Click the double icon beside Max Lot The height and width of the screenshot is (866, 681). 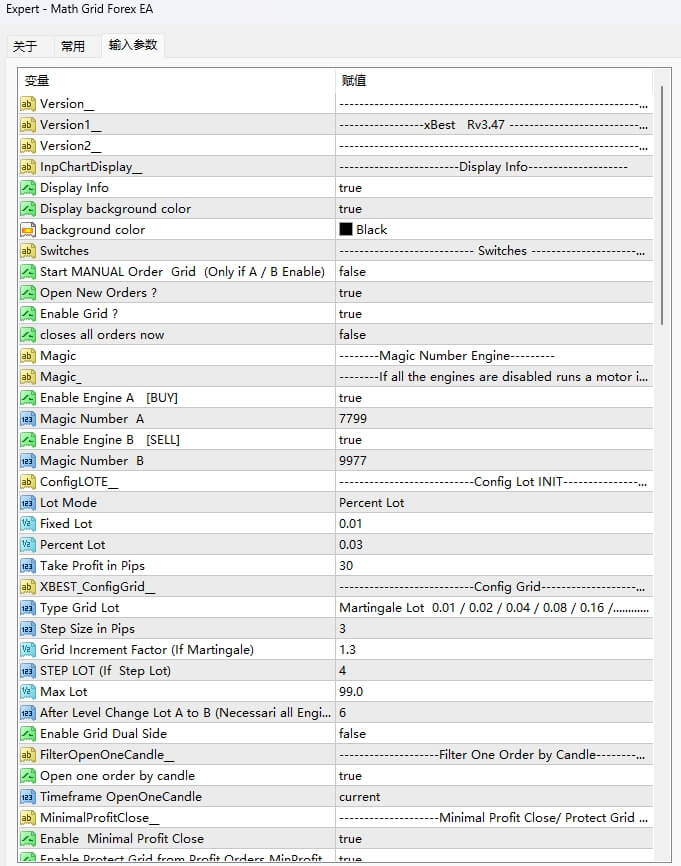pyautogui.click(x=27, y=691)
